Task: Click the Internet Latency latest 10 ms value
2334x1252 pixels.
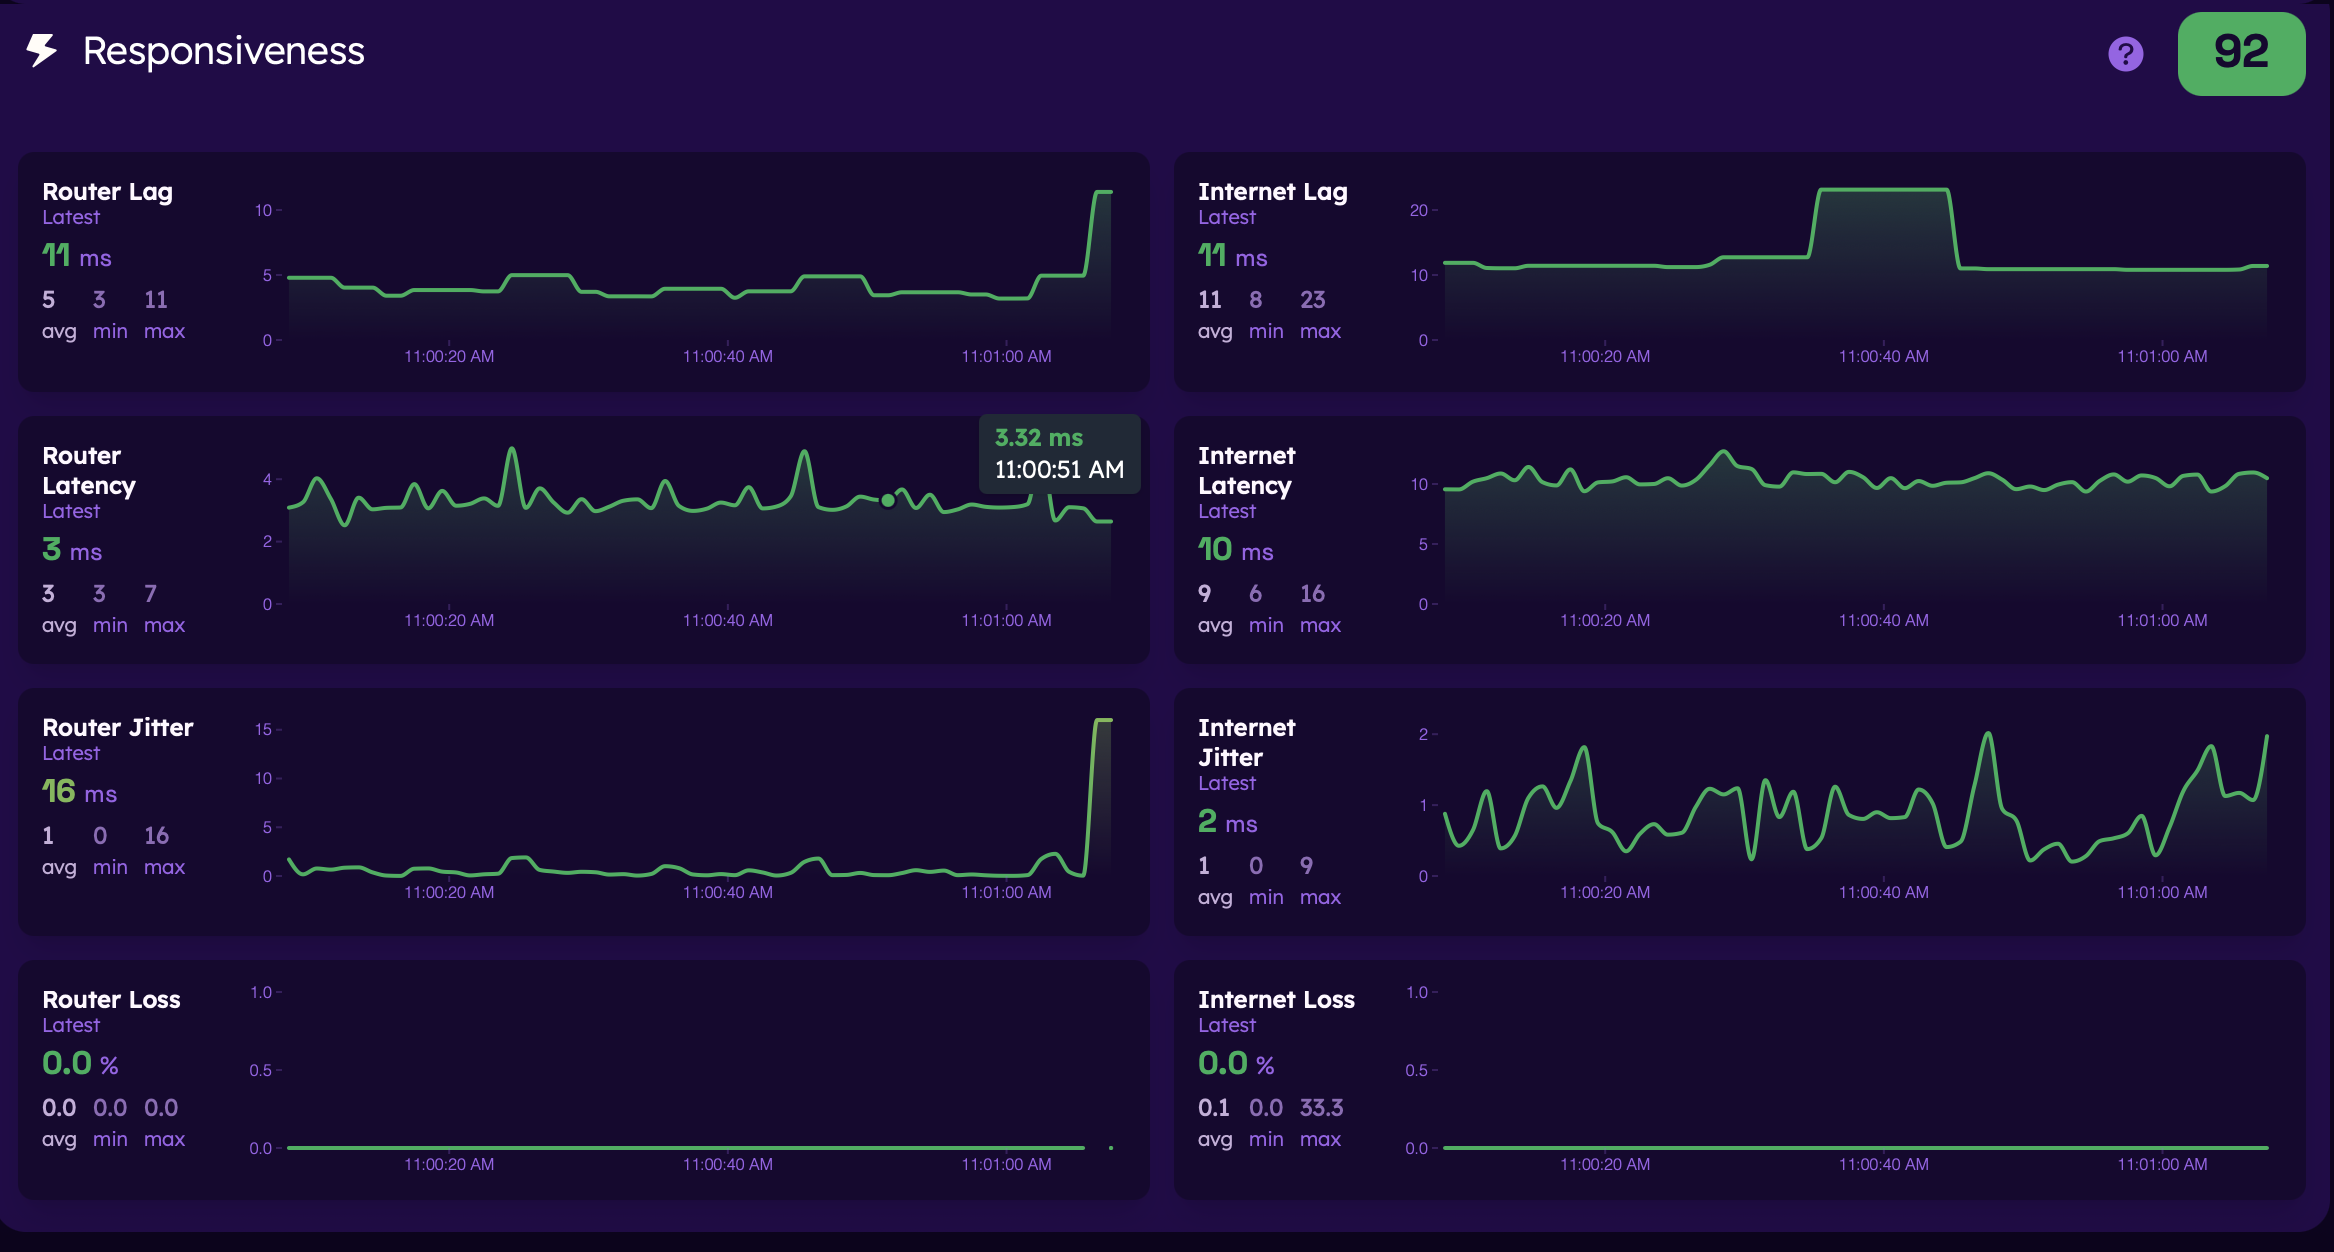Action: click(x=1236, y=550)
